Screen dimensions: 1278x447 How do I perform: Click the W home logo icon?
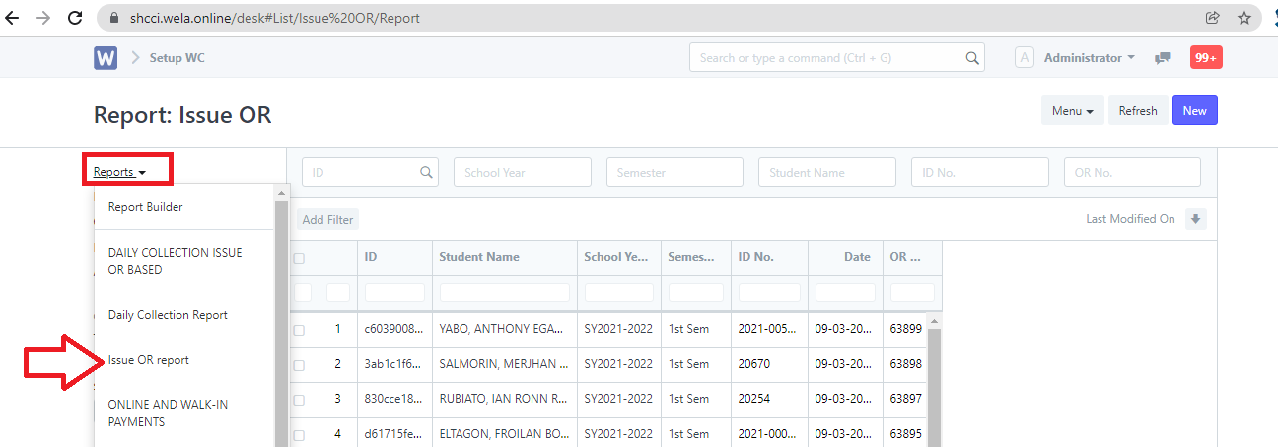tap(106, 58)
